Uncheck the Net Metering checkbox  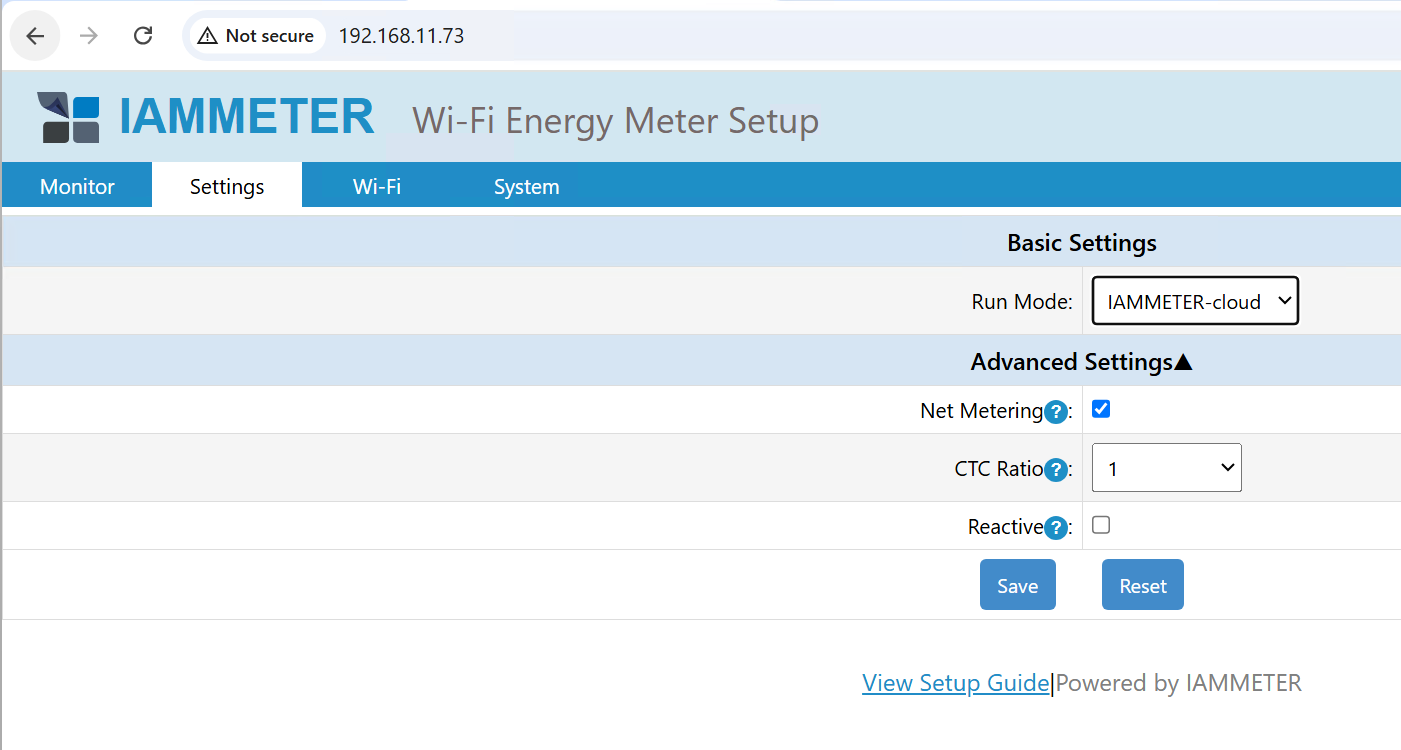[1101, 409]
